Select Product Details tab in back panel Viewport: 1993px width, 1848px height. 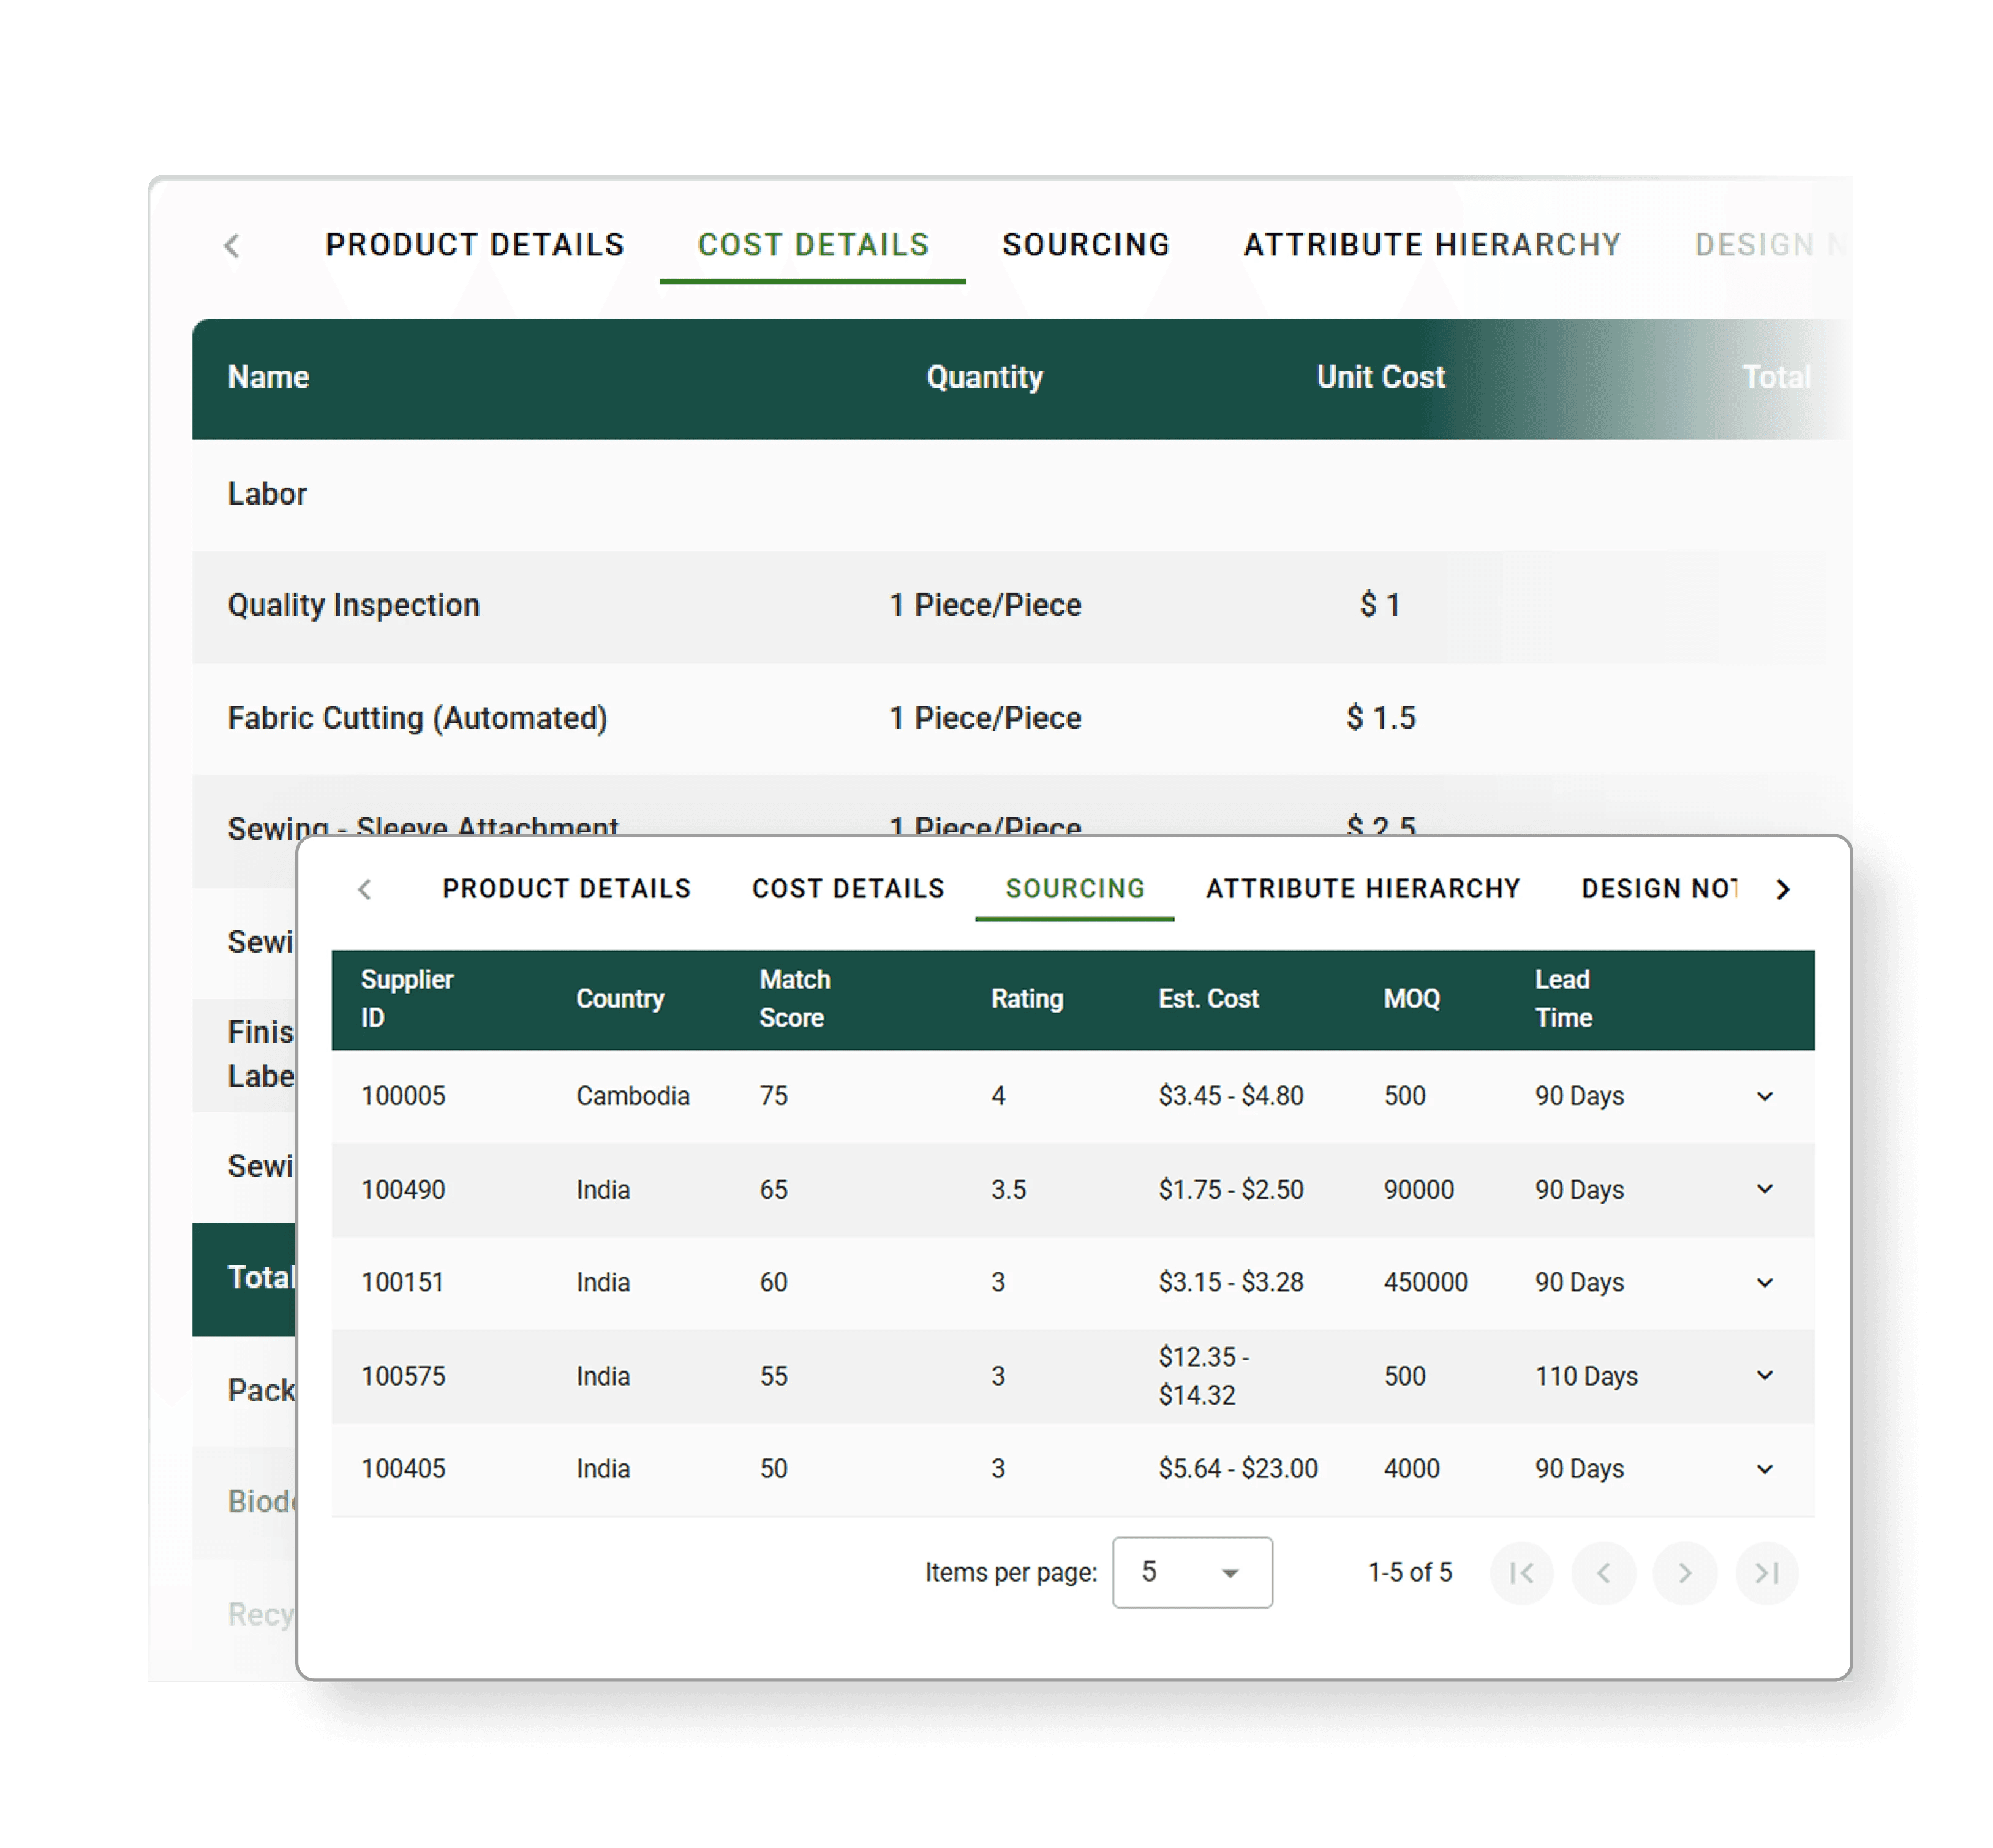475,245
